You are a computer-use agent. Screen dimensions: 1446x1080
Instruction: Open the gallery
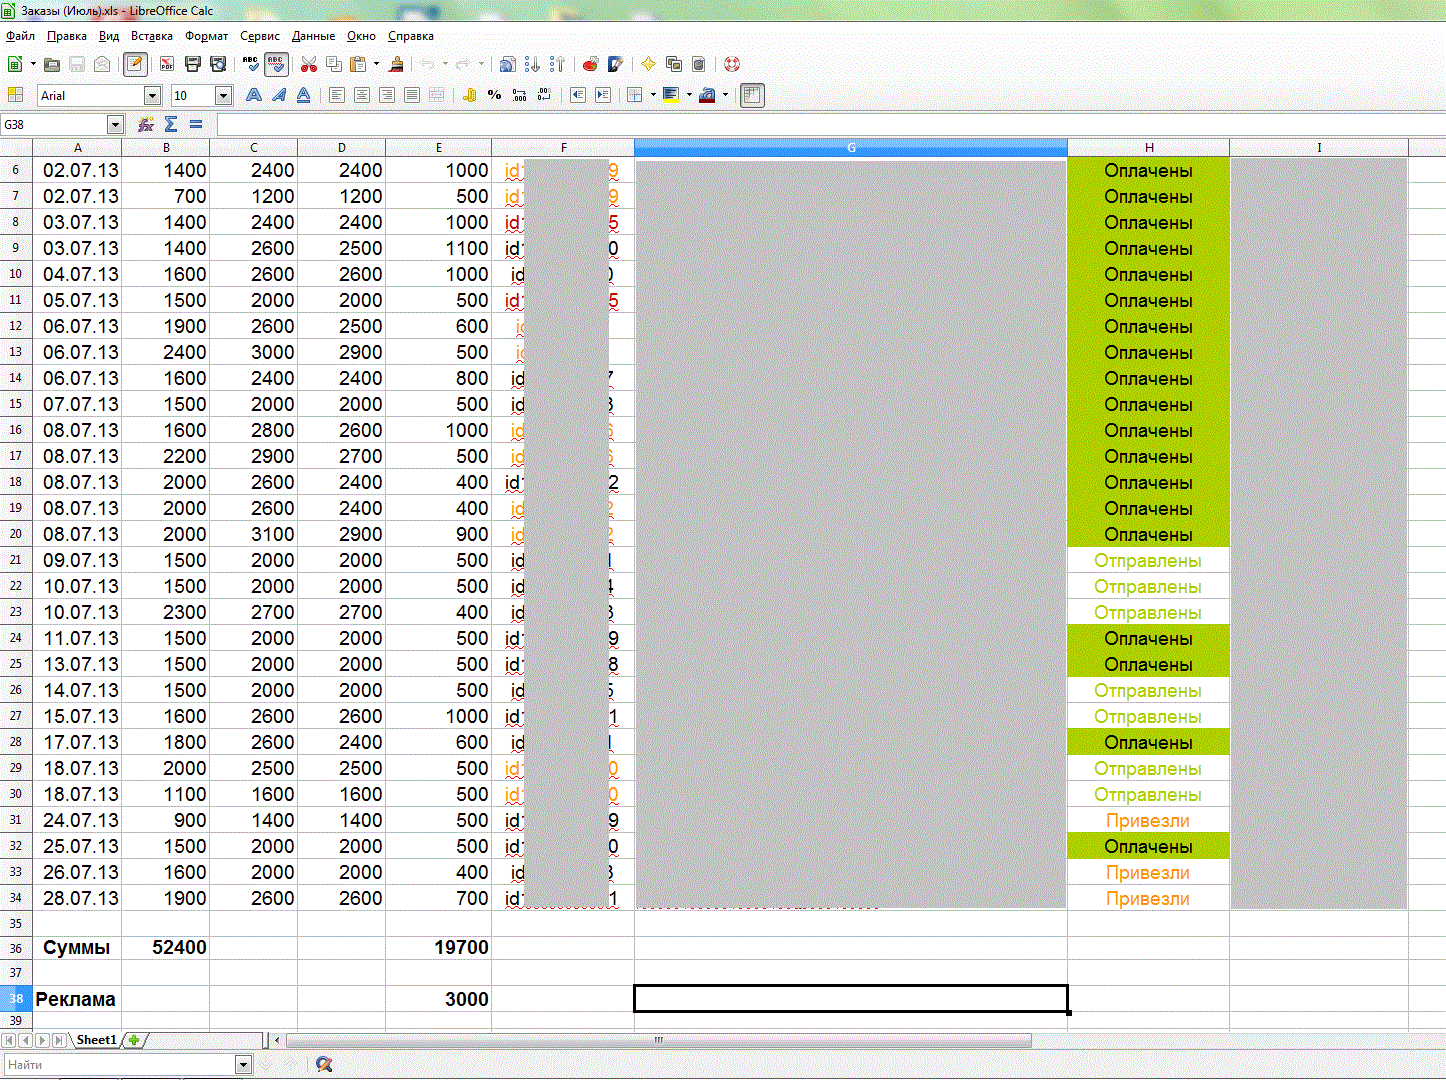coord(674,64)
